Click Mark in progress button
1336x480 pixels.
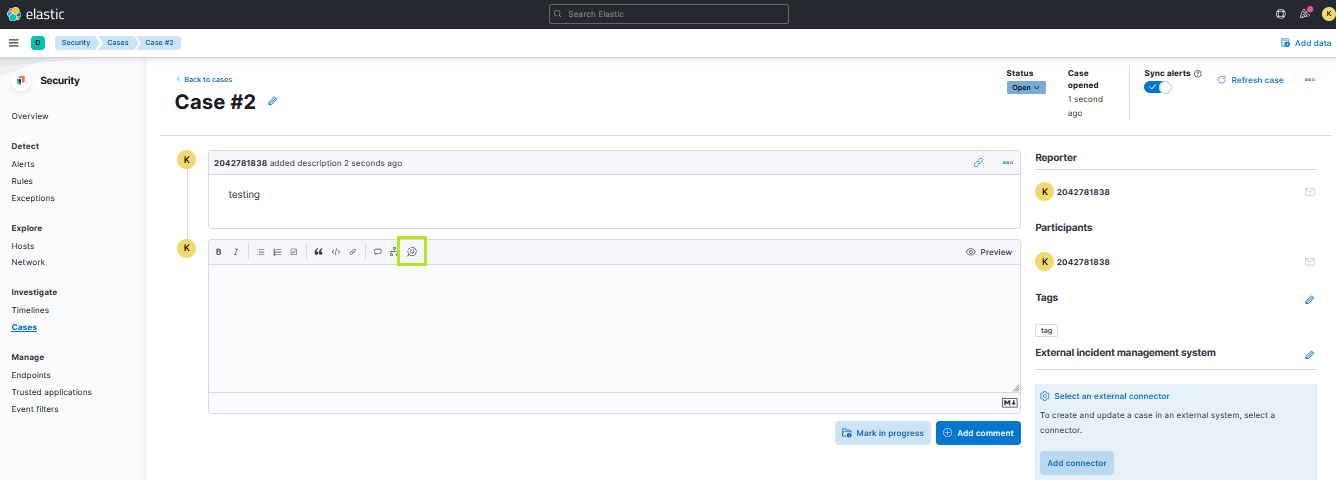click(x=882, y=433)
